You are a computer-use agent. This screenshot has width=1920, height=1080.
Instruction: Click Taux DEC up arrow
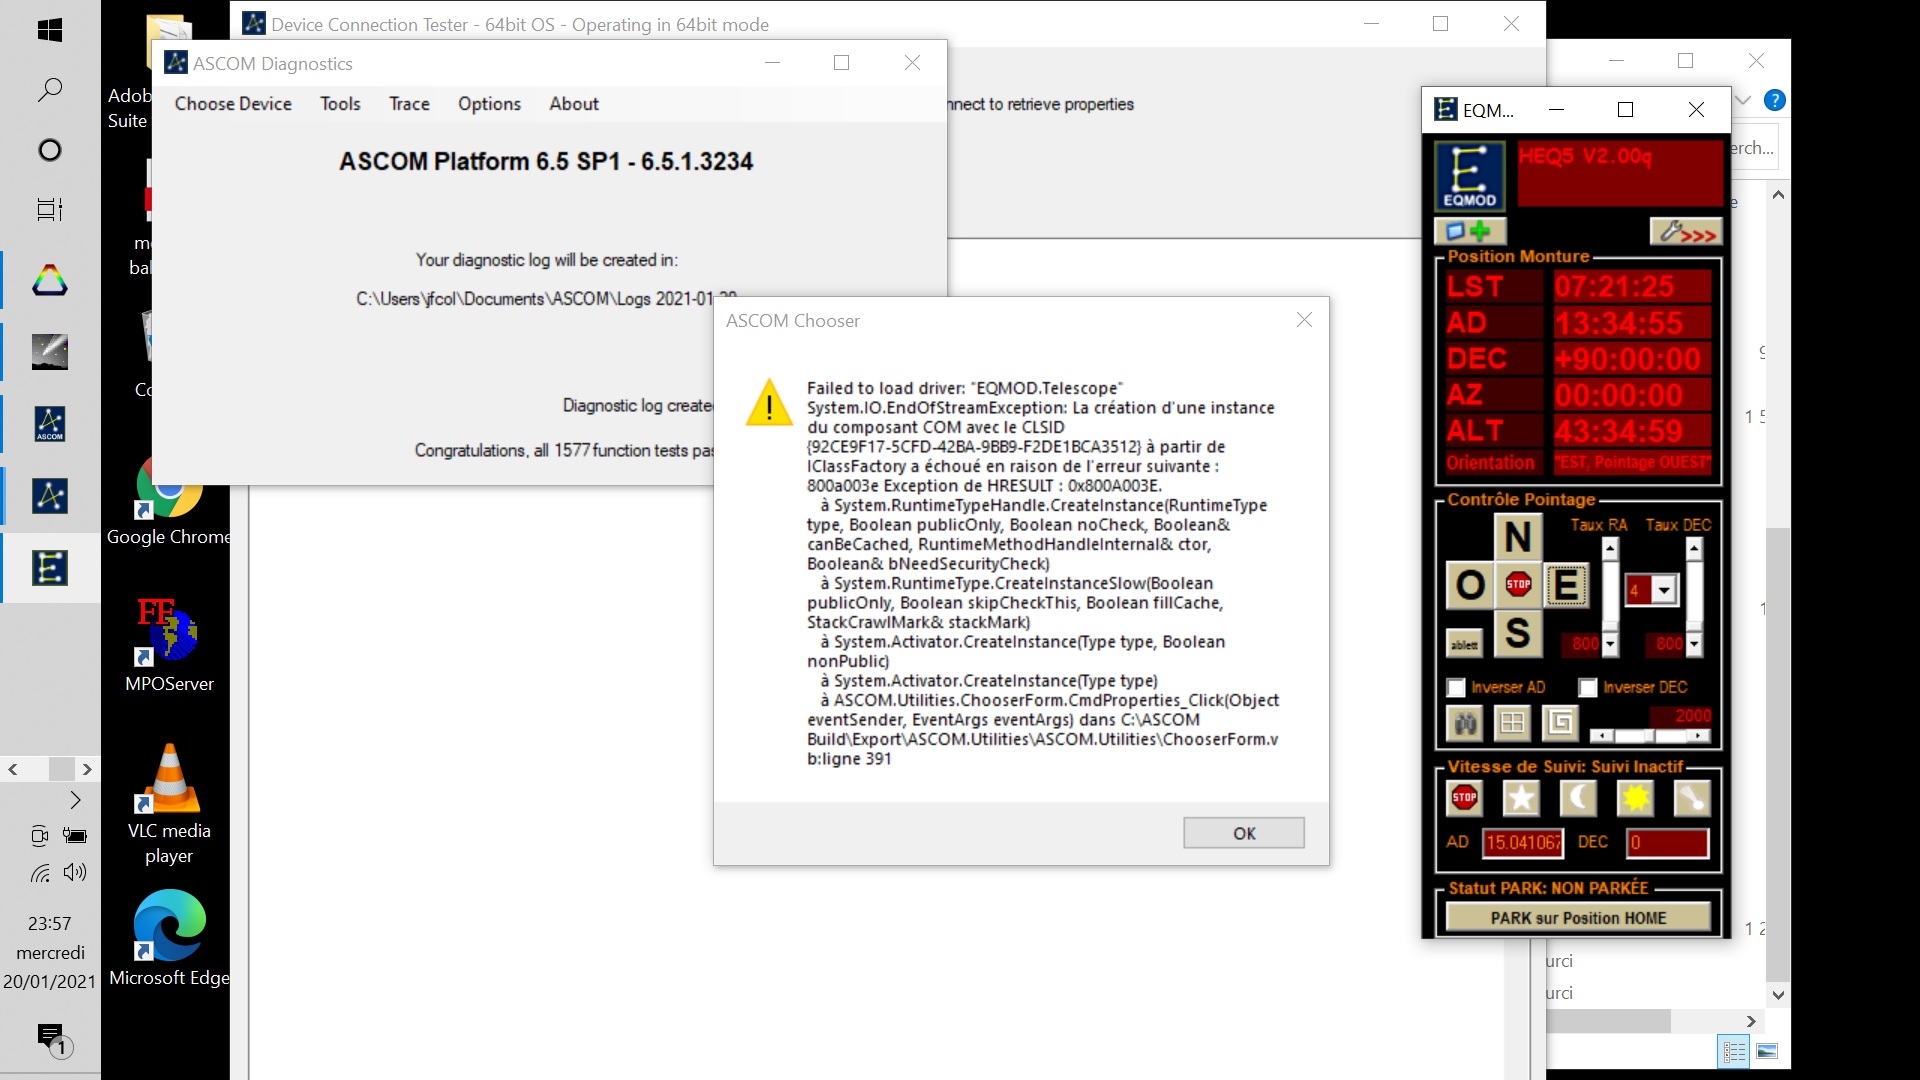pyautogui.click(x=1694, y=549)
